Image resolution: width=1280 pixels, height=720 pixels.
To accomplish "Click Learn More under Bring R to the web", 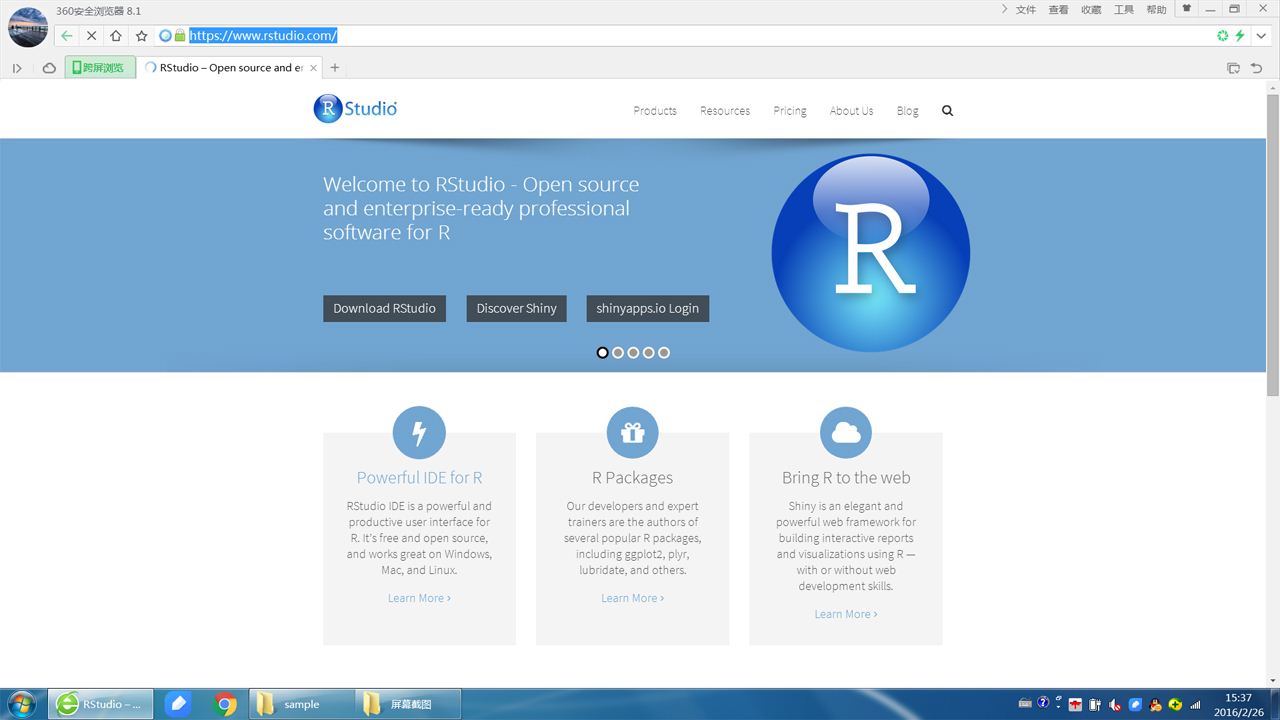I will [846, 614].
